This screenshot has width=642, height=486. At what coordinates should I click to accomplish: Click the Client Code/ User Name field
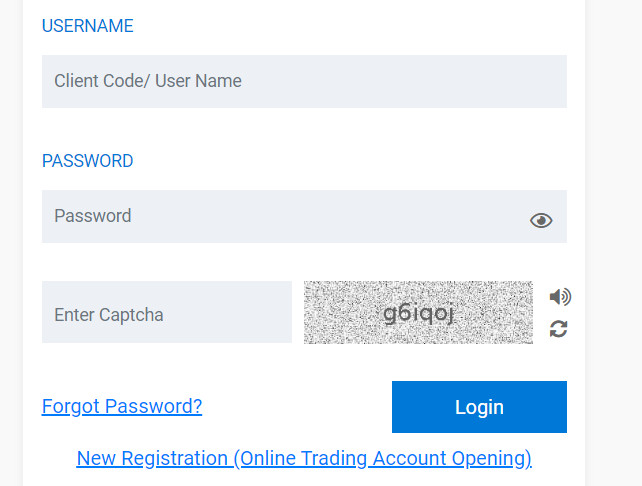pos(304,81)
